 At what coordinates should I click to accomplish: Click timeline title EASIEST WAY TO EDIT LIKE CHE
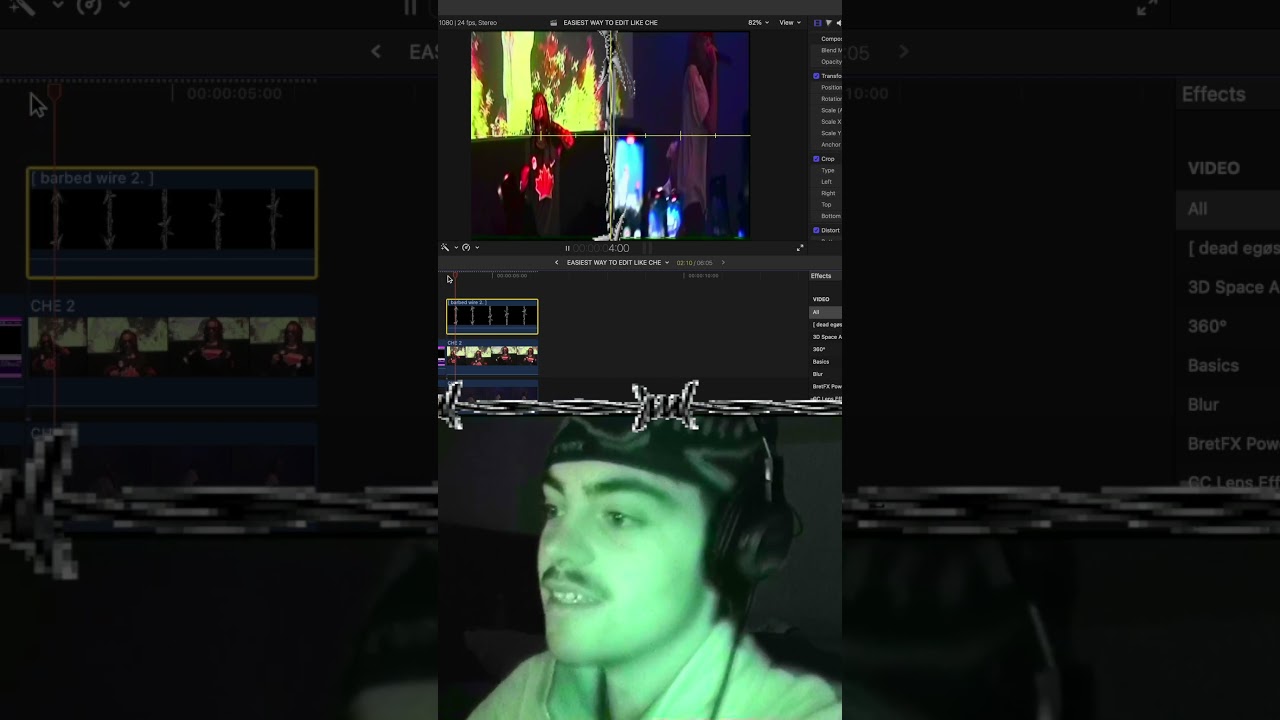[x=614, y=263]
